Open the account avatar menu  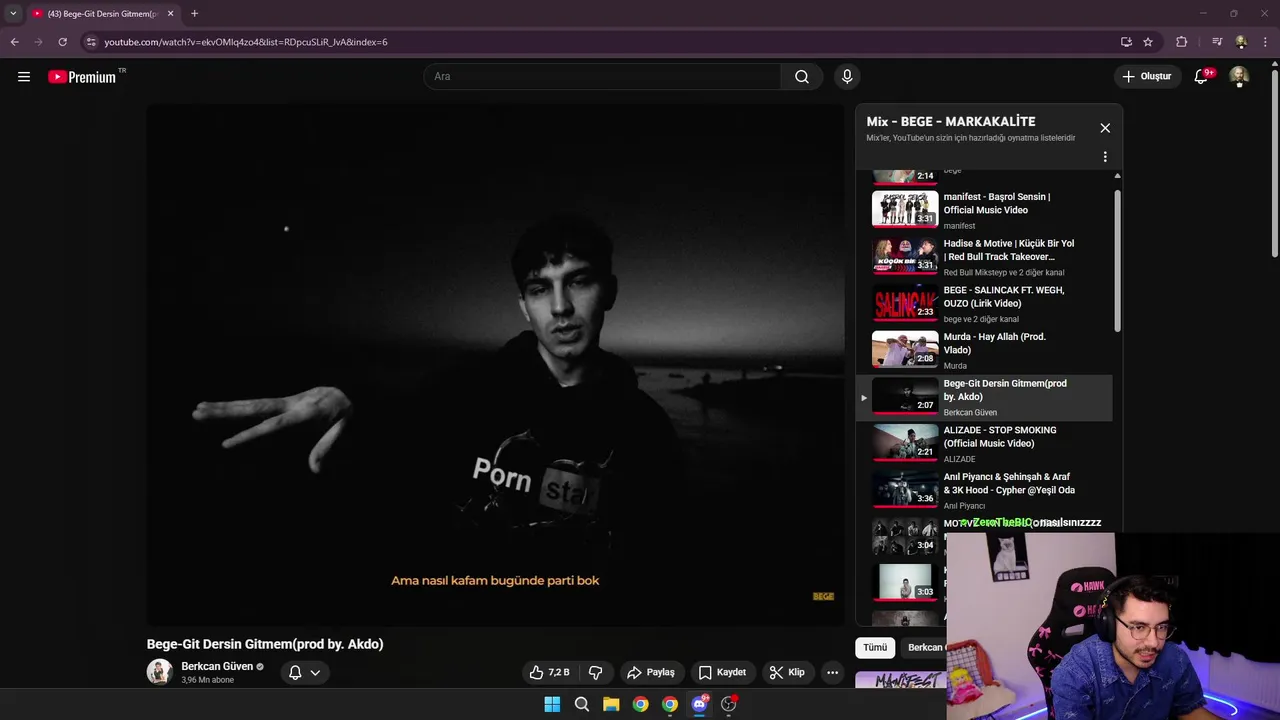coord(1239,77)
